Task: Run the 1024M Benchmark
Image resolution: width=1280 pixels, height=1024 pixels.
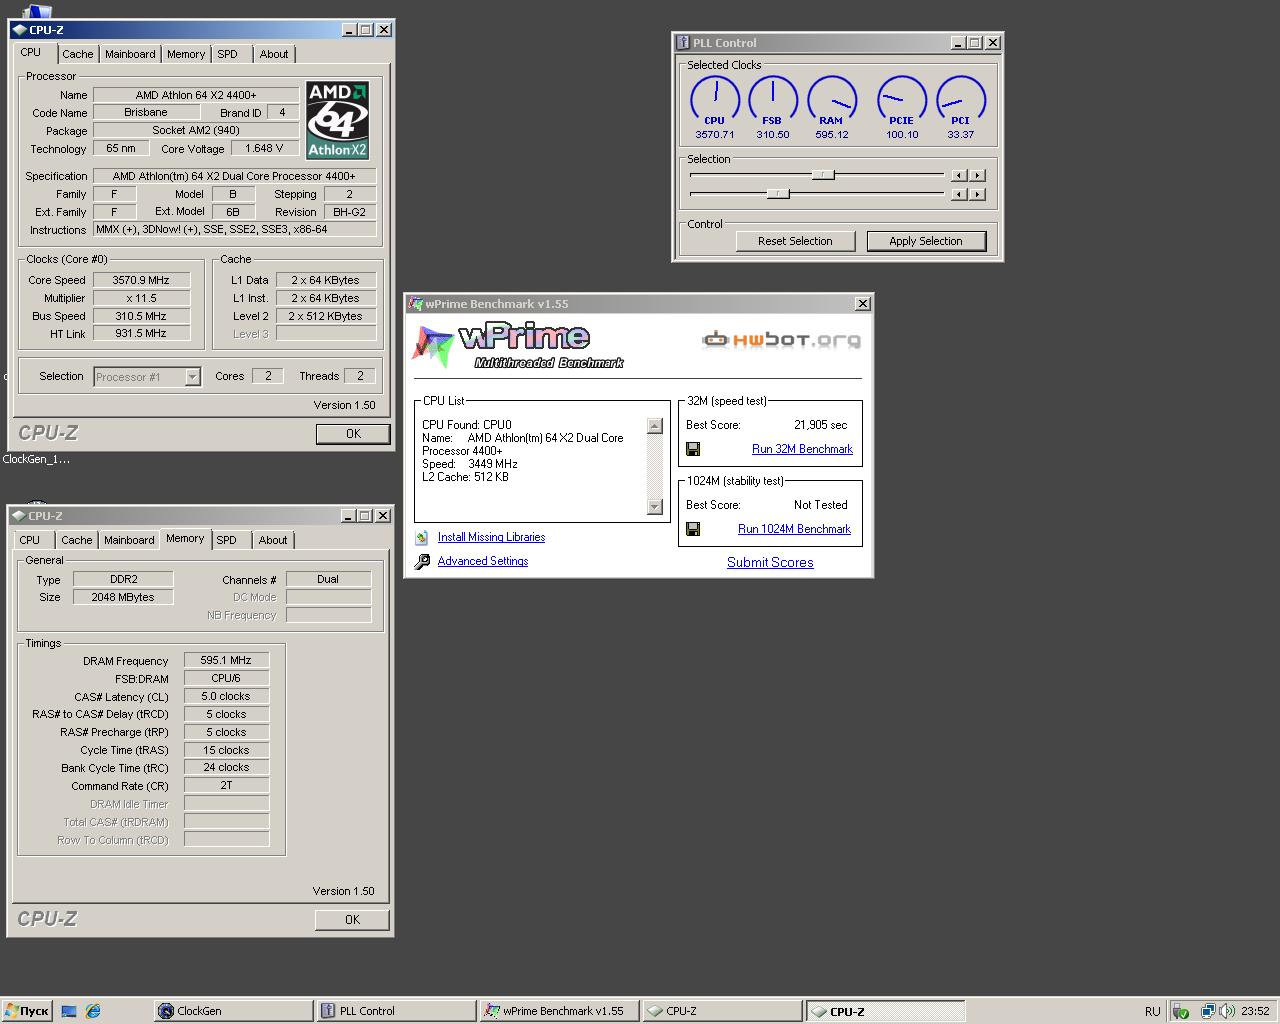Action: (794, 529)
